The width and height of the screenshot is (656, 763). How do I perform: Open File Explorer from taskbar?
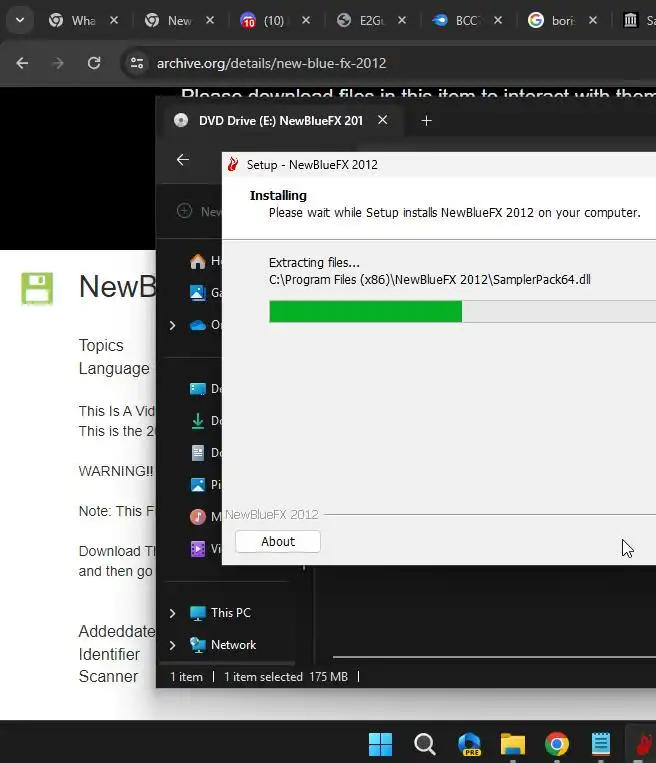513,744
